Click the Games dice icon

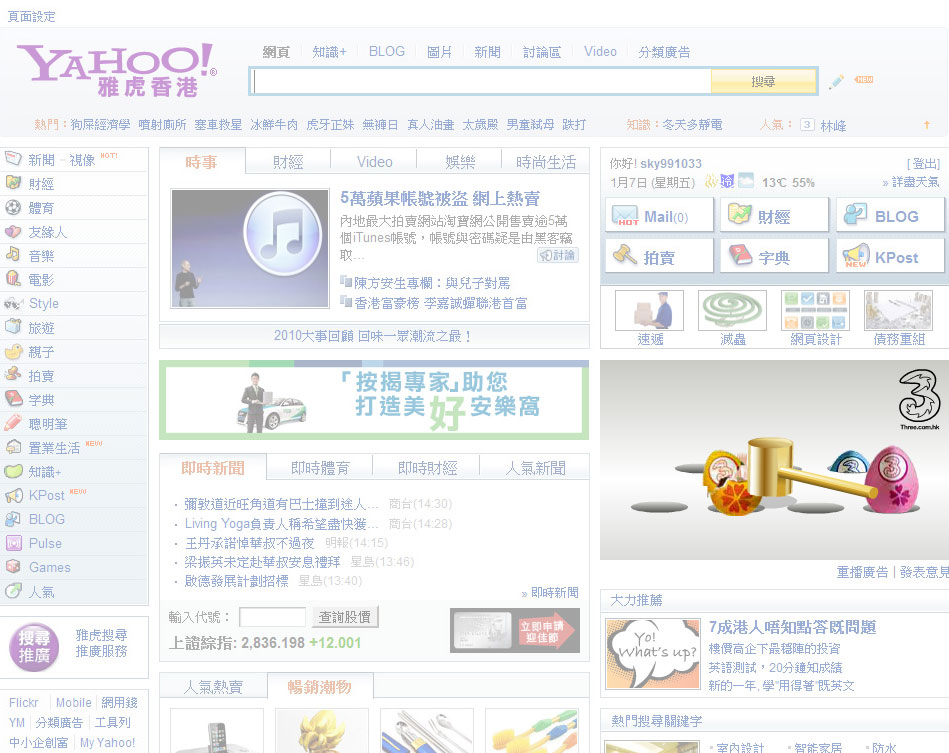[13, 567]
